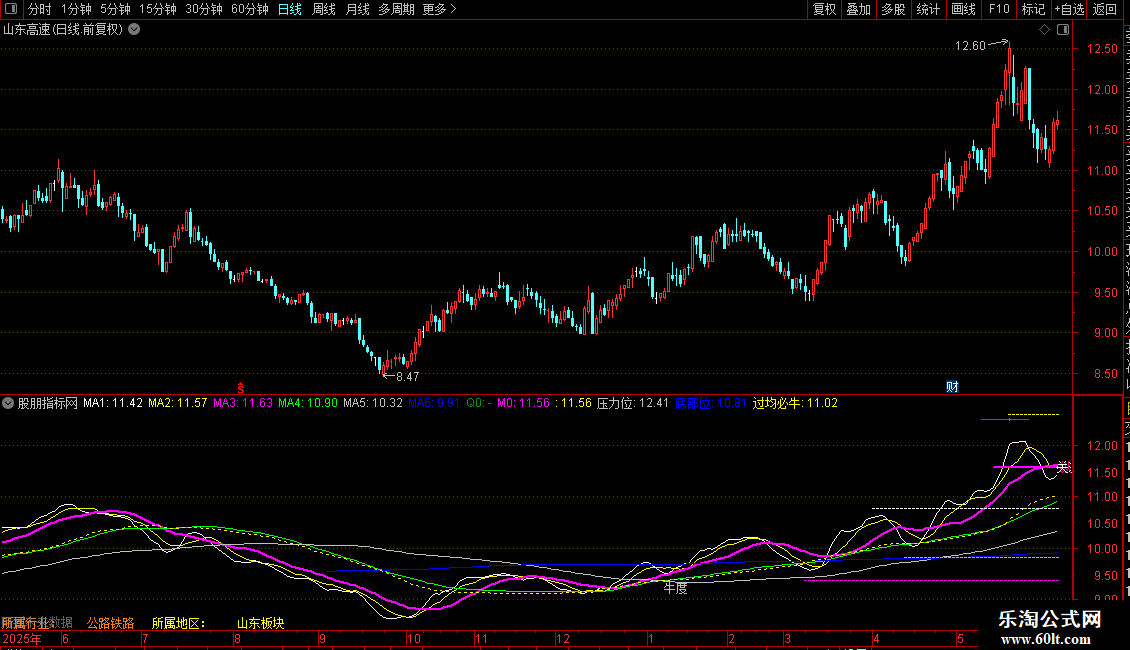
Task: Select the 5分钟 period
Action: tap(115, 9)
